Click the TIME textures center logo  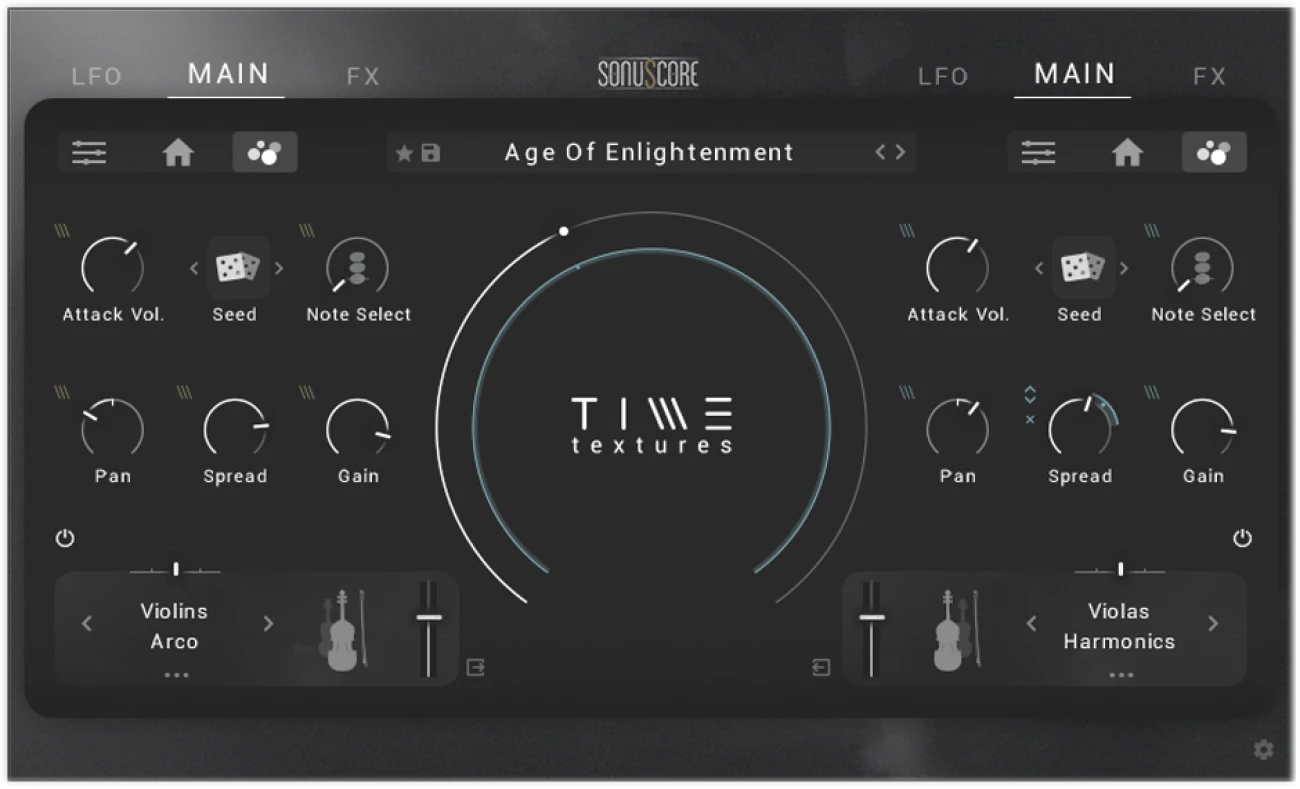click(652, 425)
